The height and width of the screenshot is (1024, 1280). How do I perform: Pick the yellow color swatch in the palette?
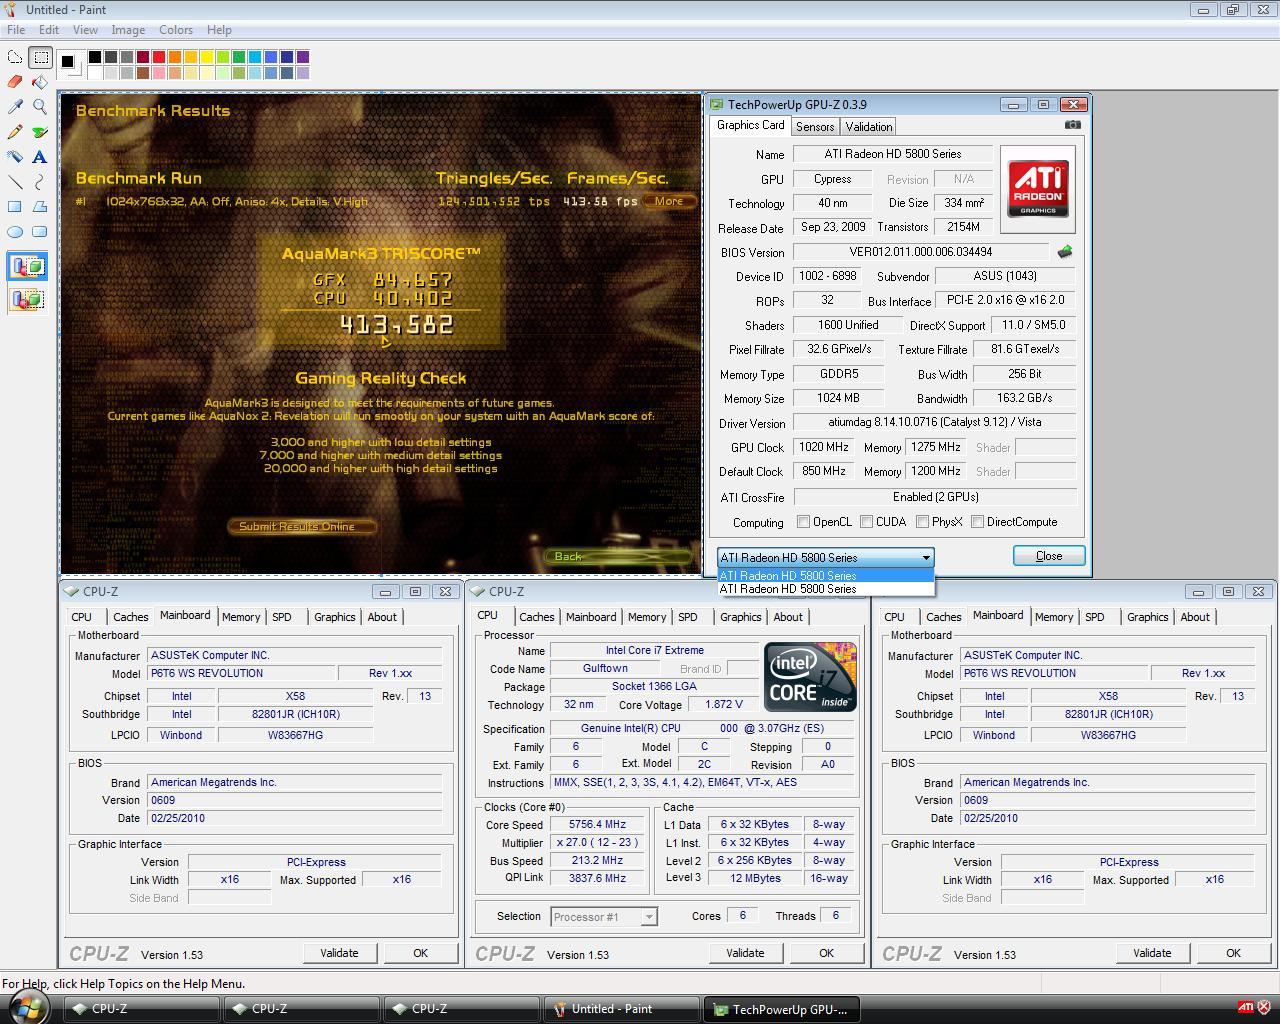pos(207,57)
